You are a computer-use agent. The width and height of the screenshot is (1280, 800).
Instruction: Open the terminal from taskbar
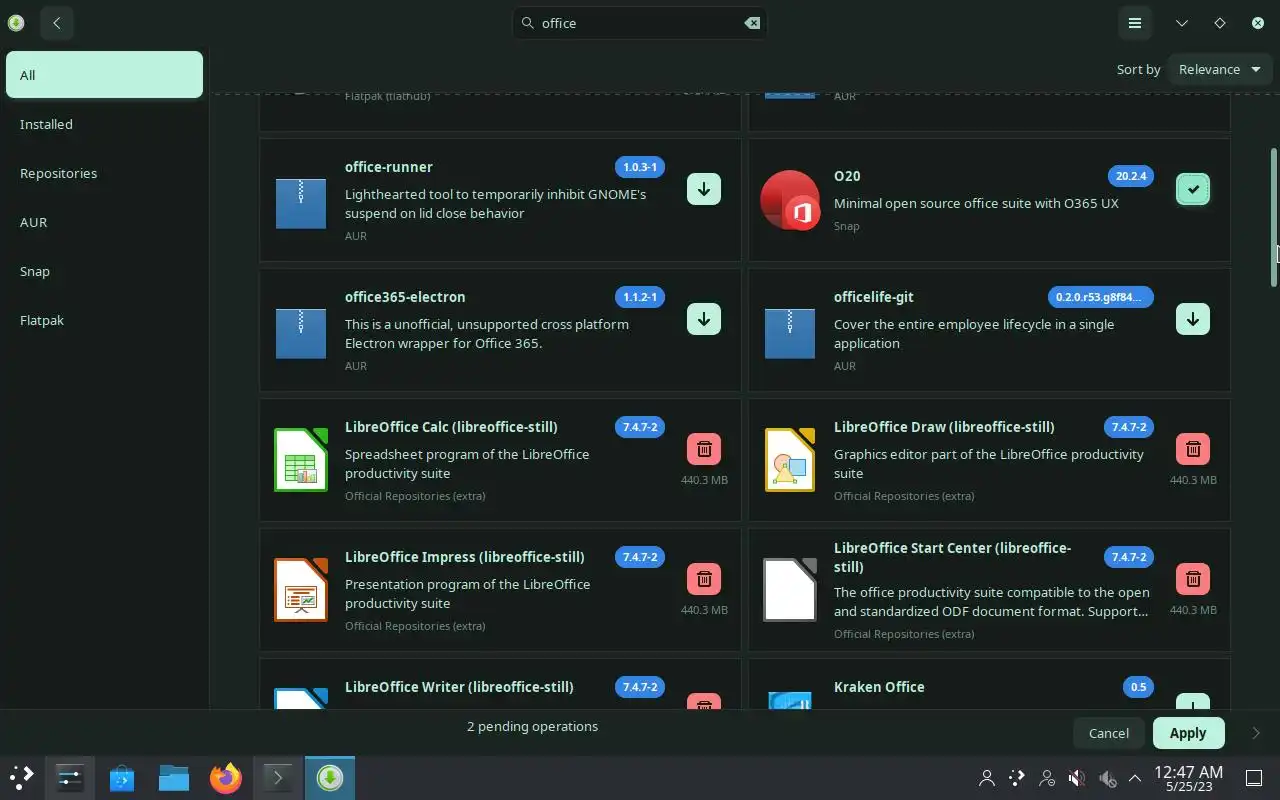click(278, 777)
